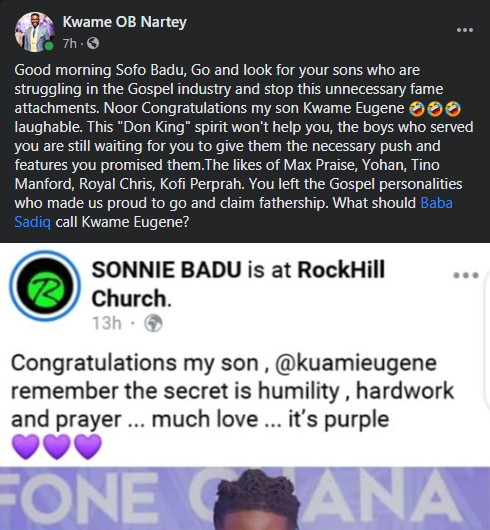Open Sonnie Badu post three-dot options

pyautogui.click(x=466, y=275)
